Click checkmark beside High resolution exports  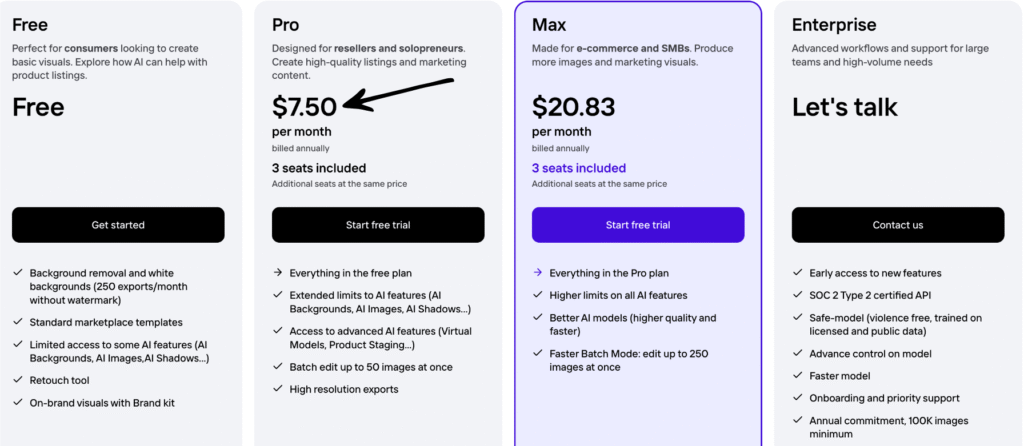[x=277, y=389]
